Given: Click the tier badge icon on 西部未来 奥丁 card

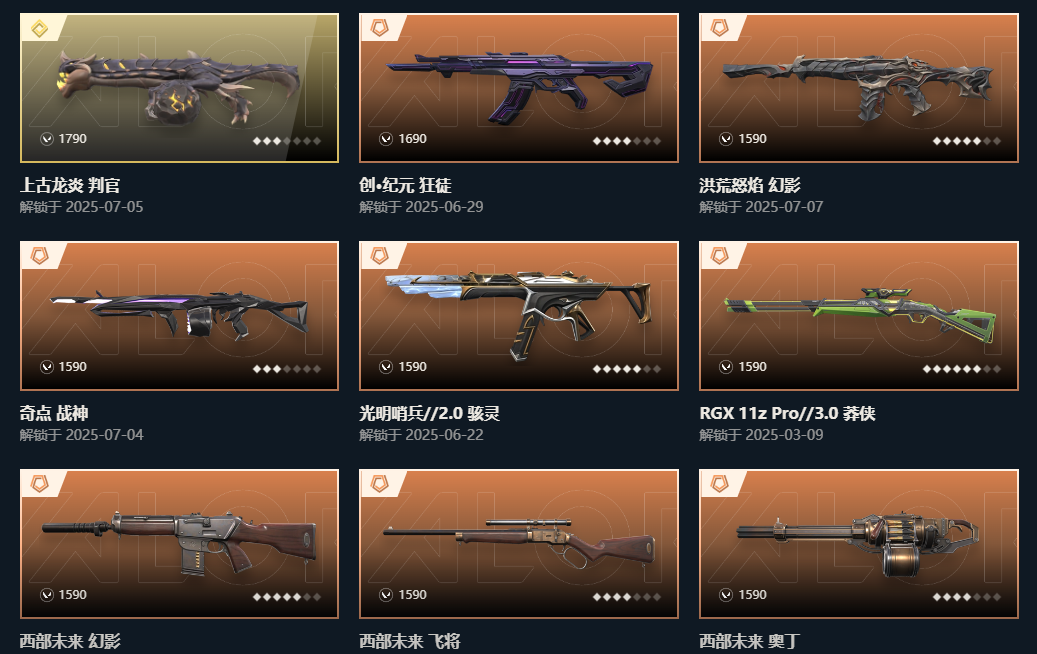Looking at the screenshot, I should (x=720, y=484).
